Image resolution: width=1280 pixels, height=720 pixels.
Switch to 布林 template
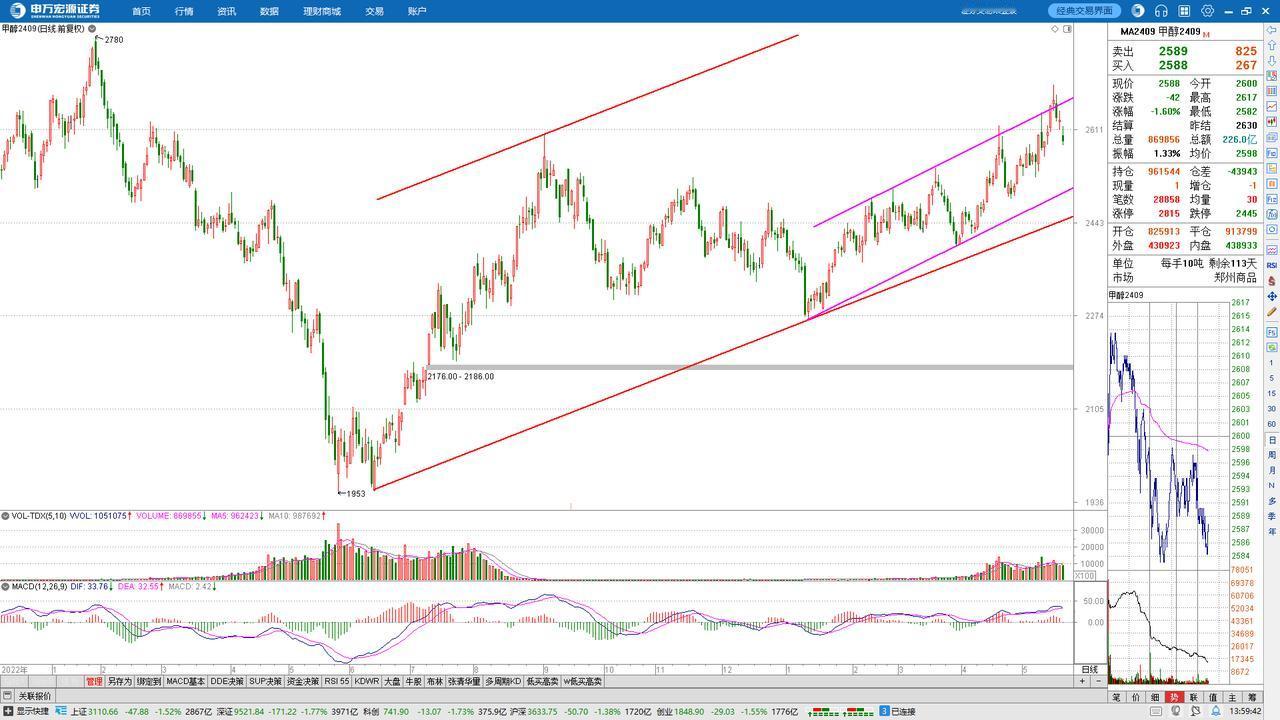[x=434, y=681]
